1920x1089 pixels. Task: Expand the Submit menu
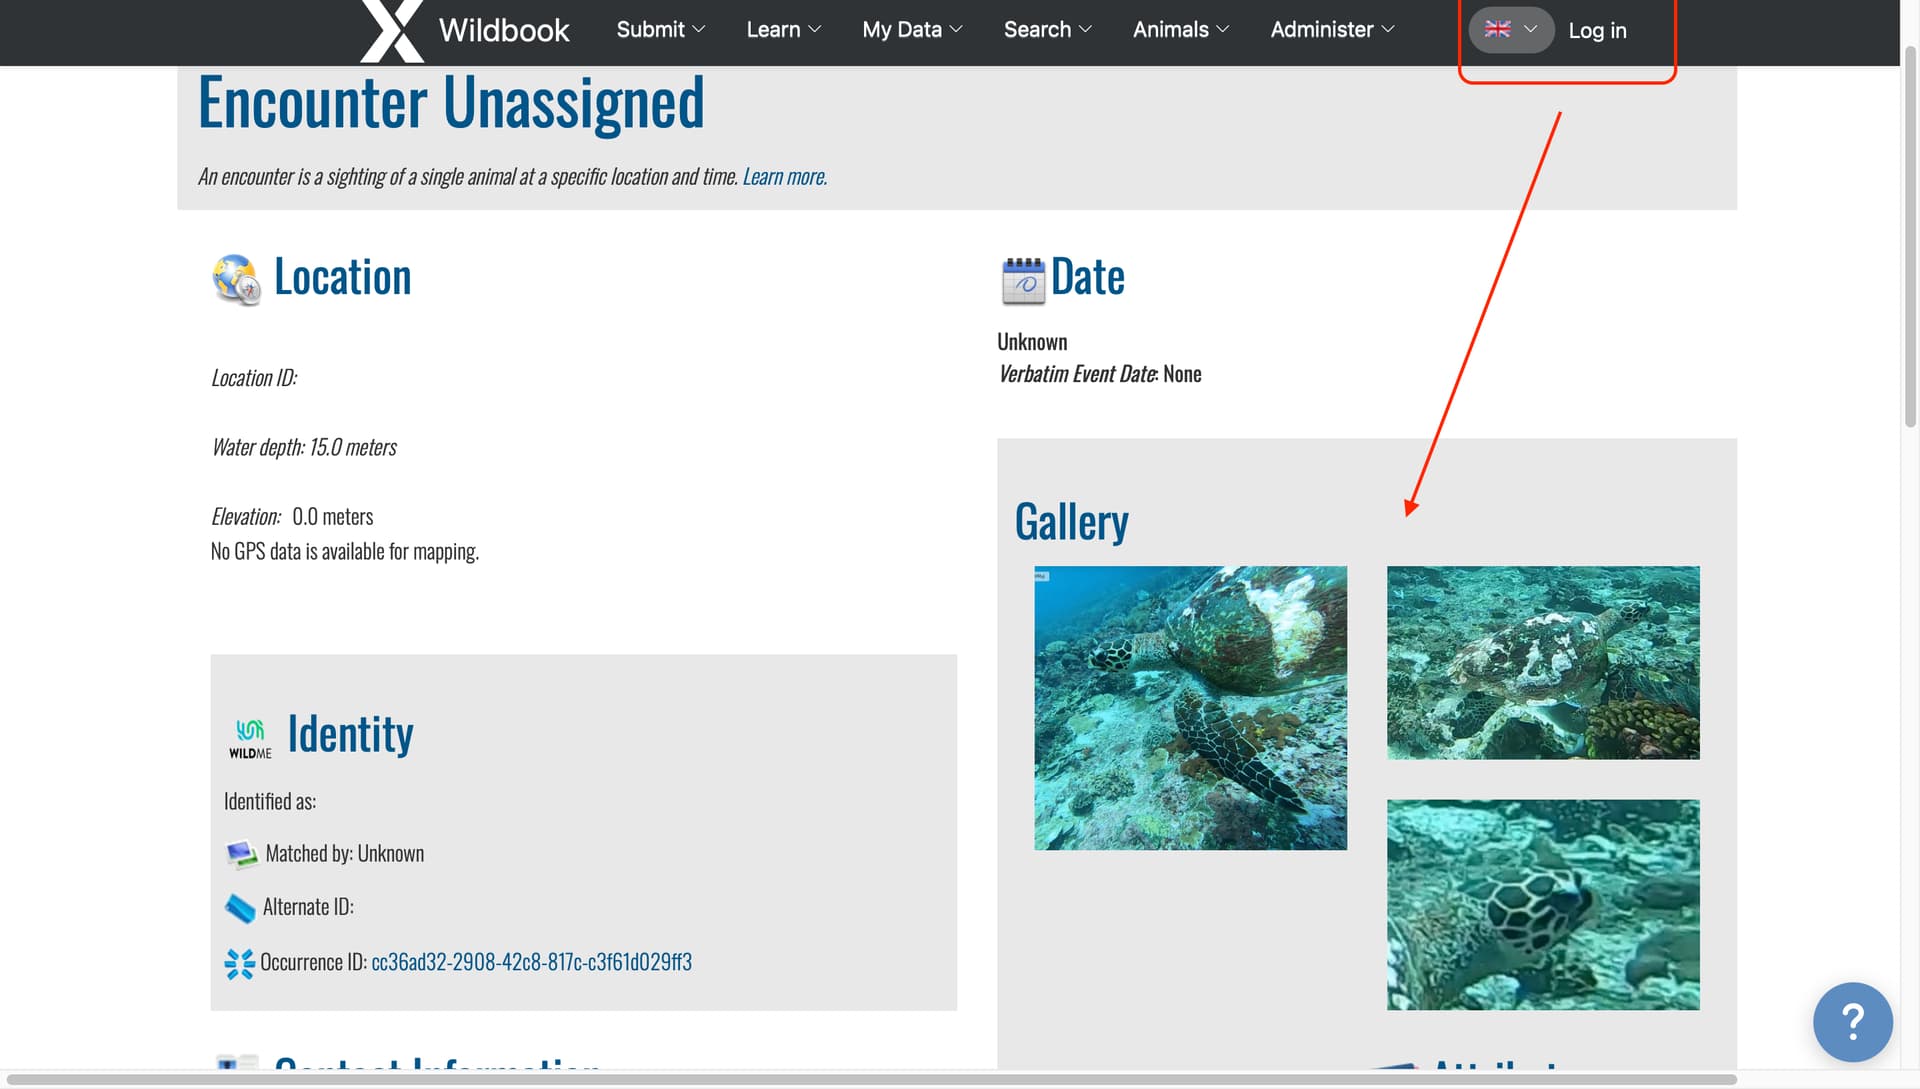[660, 30]
